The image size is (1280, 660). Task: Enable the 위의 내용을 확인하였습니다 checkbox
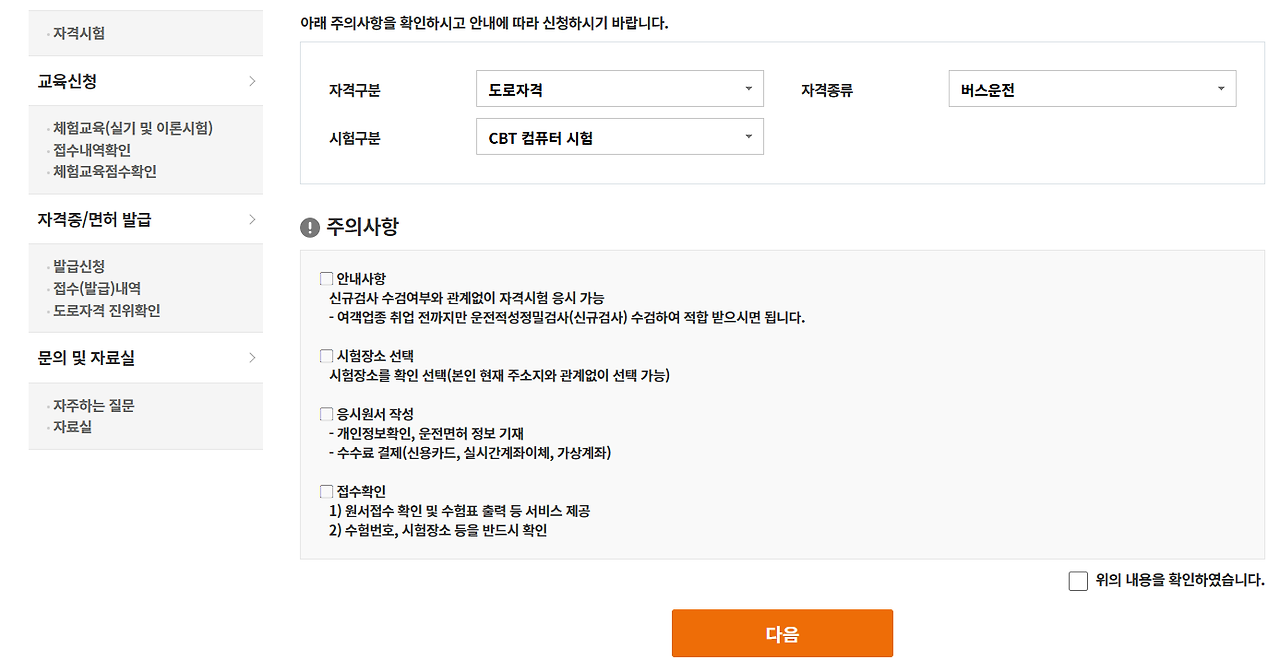click(x=1077, y=580)
